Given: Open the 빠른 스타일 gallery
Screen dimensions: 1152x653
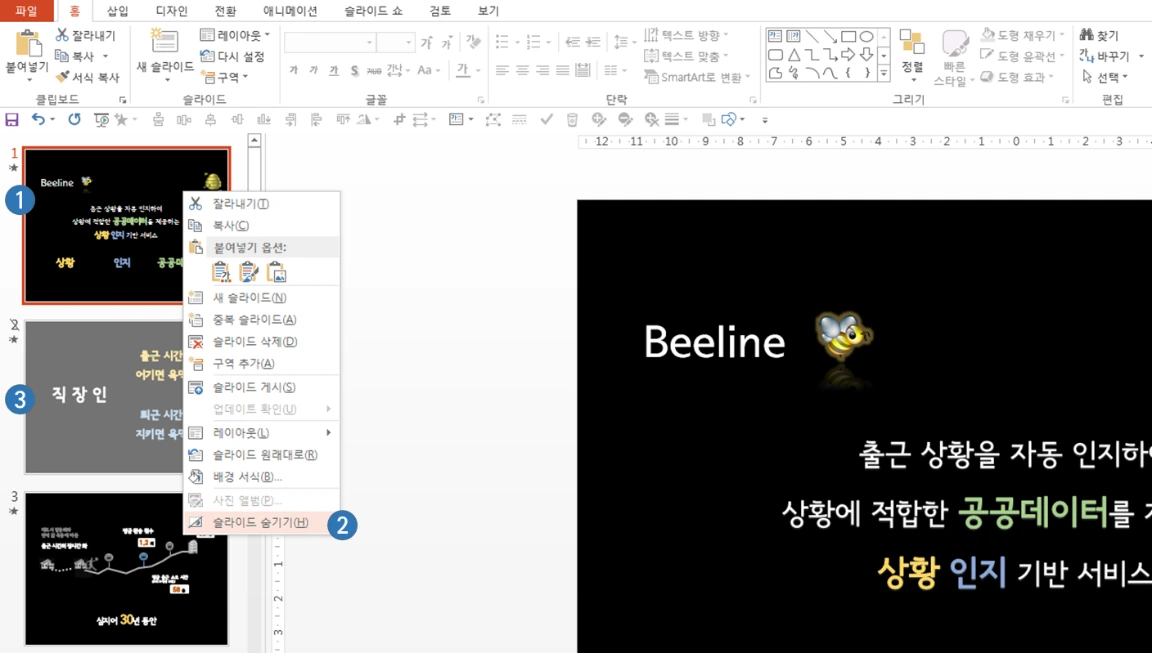Looking at the screenshot, I should (954, 59).
